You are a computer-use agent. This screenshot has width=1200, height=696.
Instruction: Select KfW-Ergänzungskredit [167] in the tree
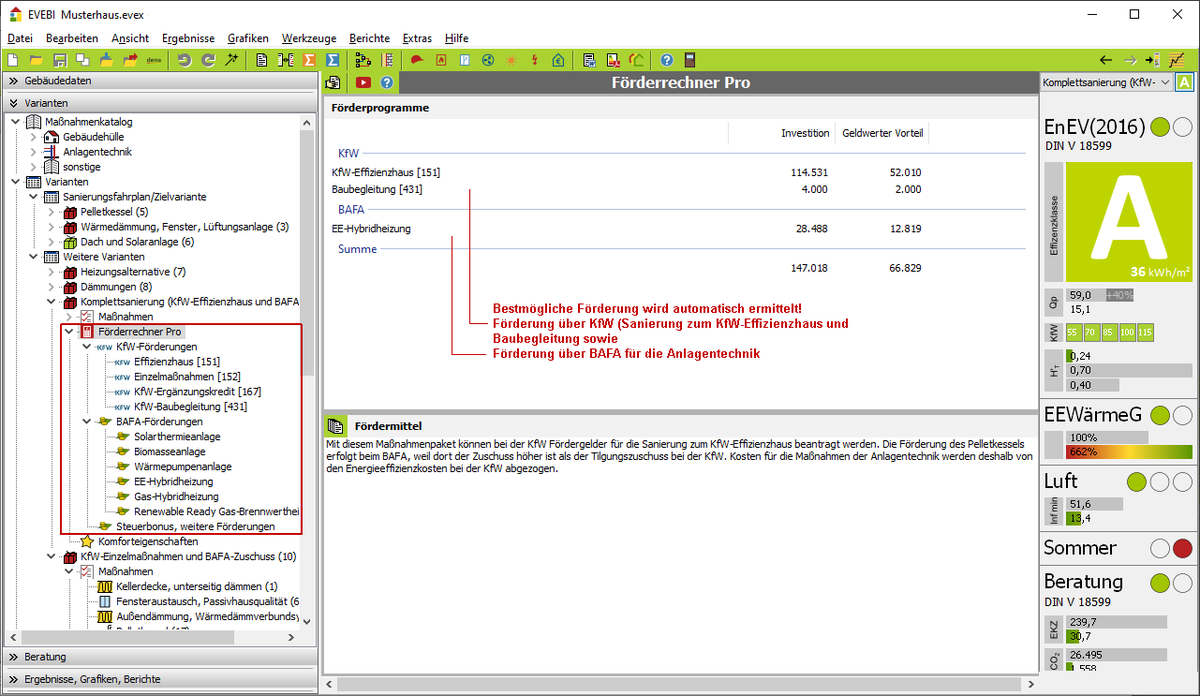point(198,391)
